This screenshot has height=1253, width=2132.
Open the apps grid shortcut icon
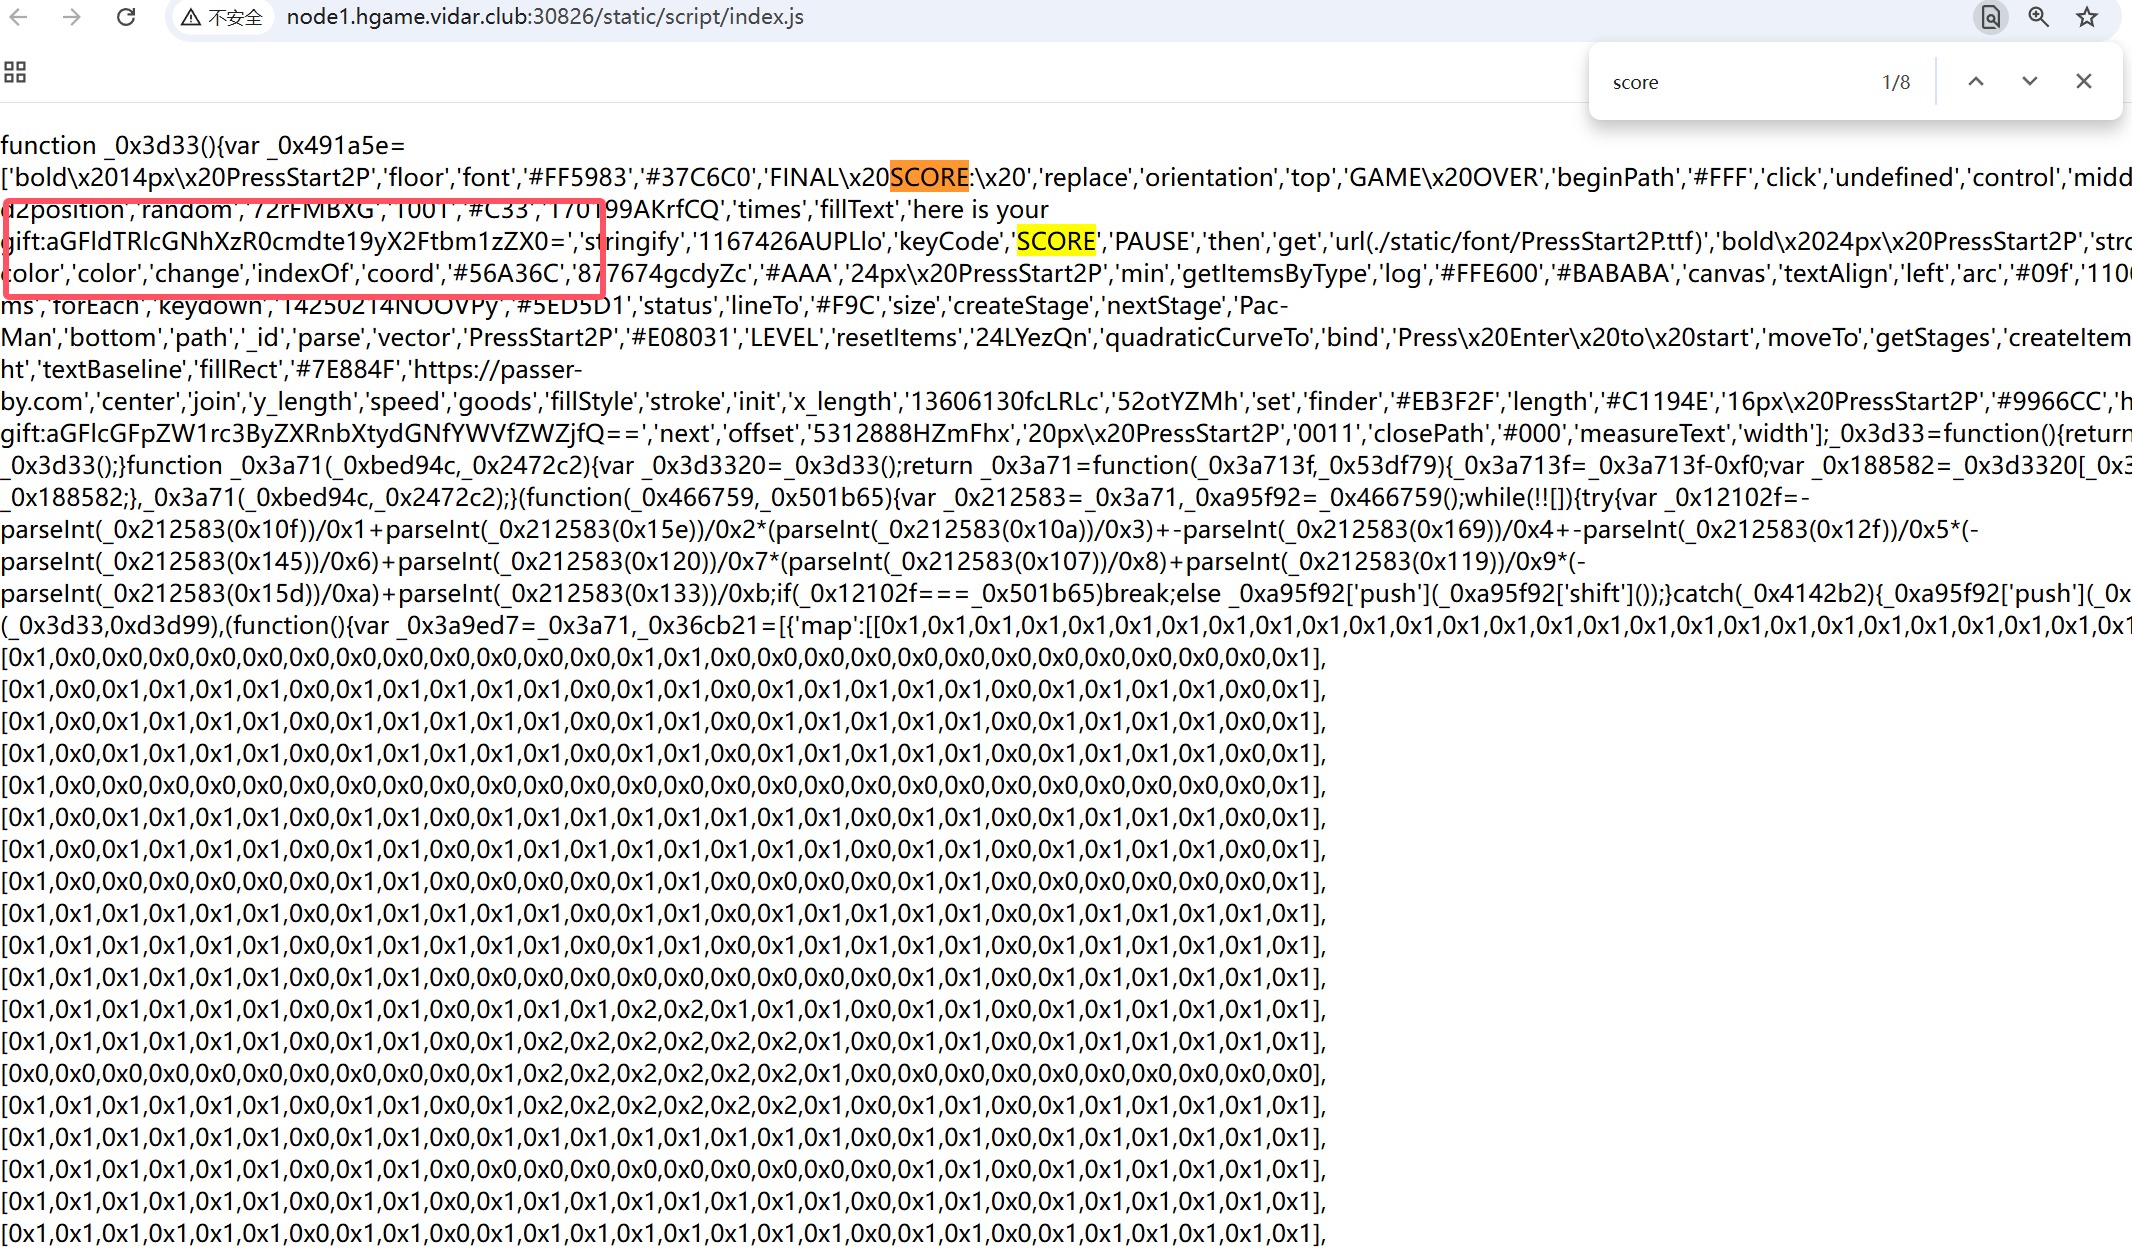coord(15,72)
